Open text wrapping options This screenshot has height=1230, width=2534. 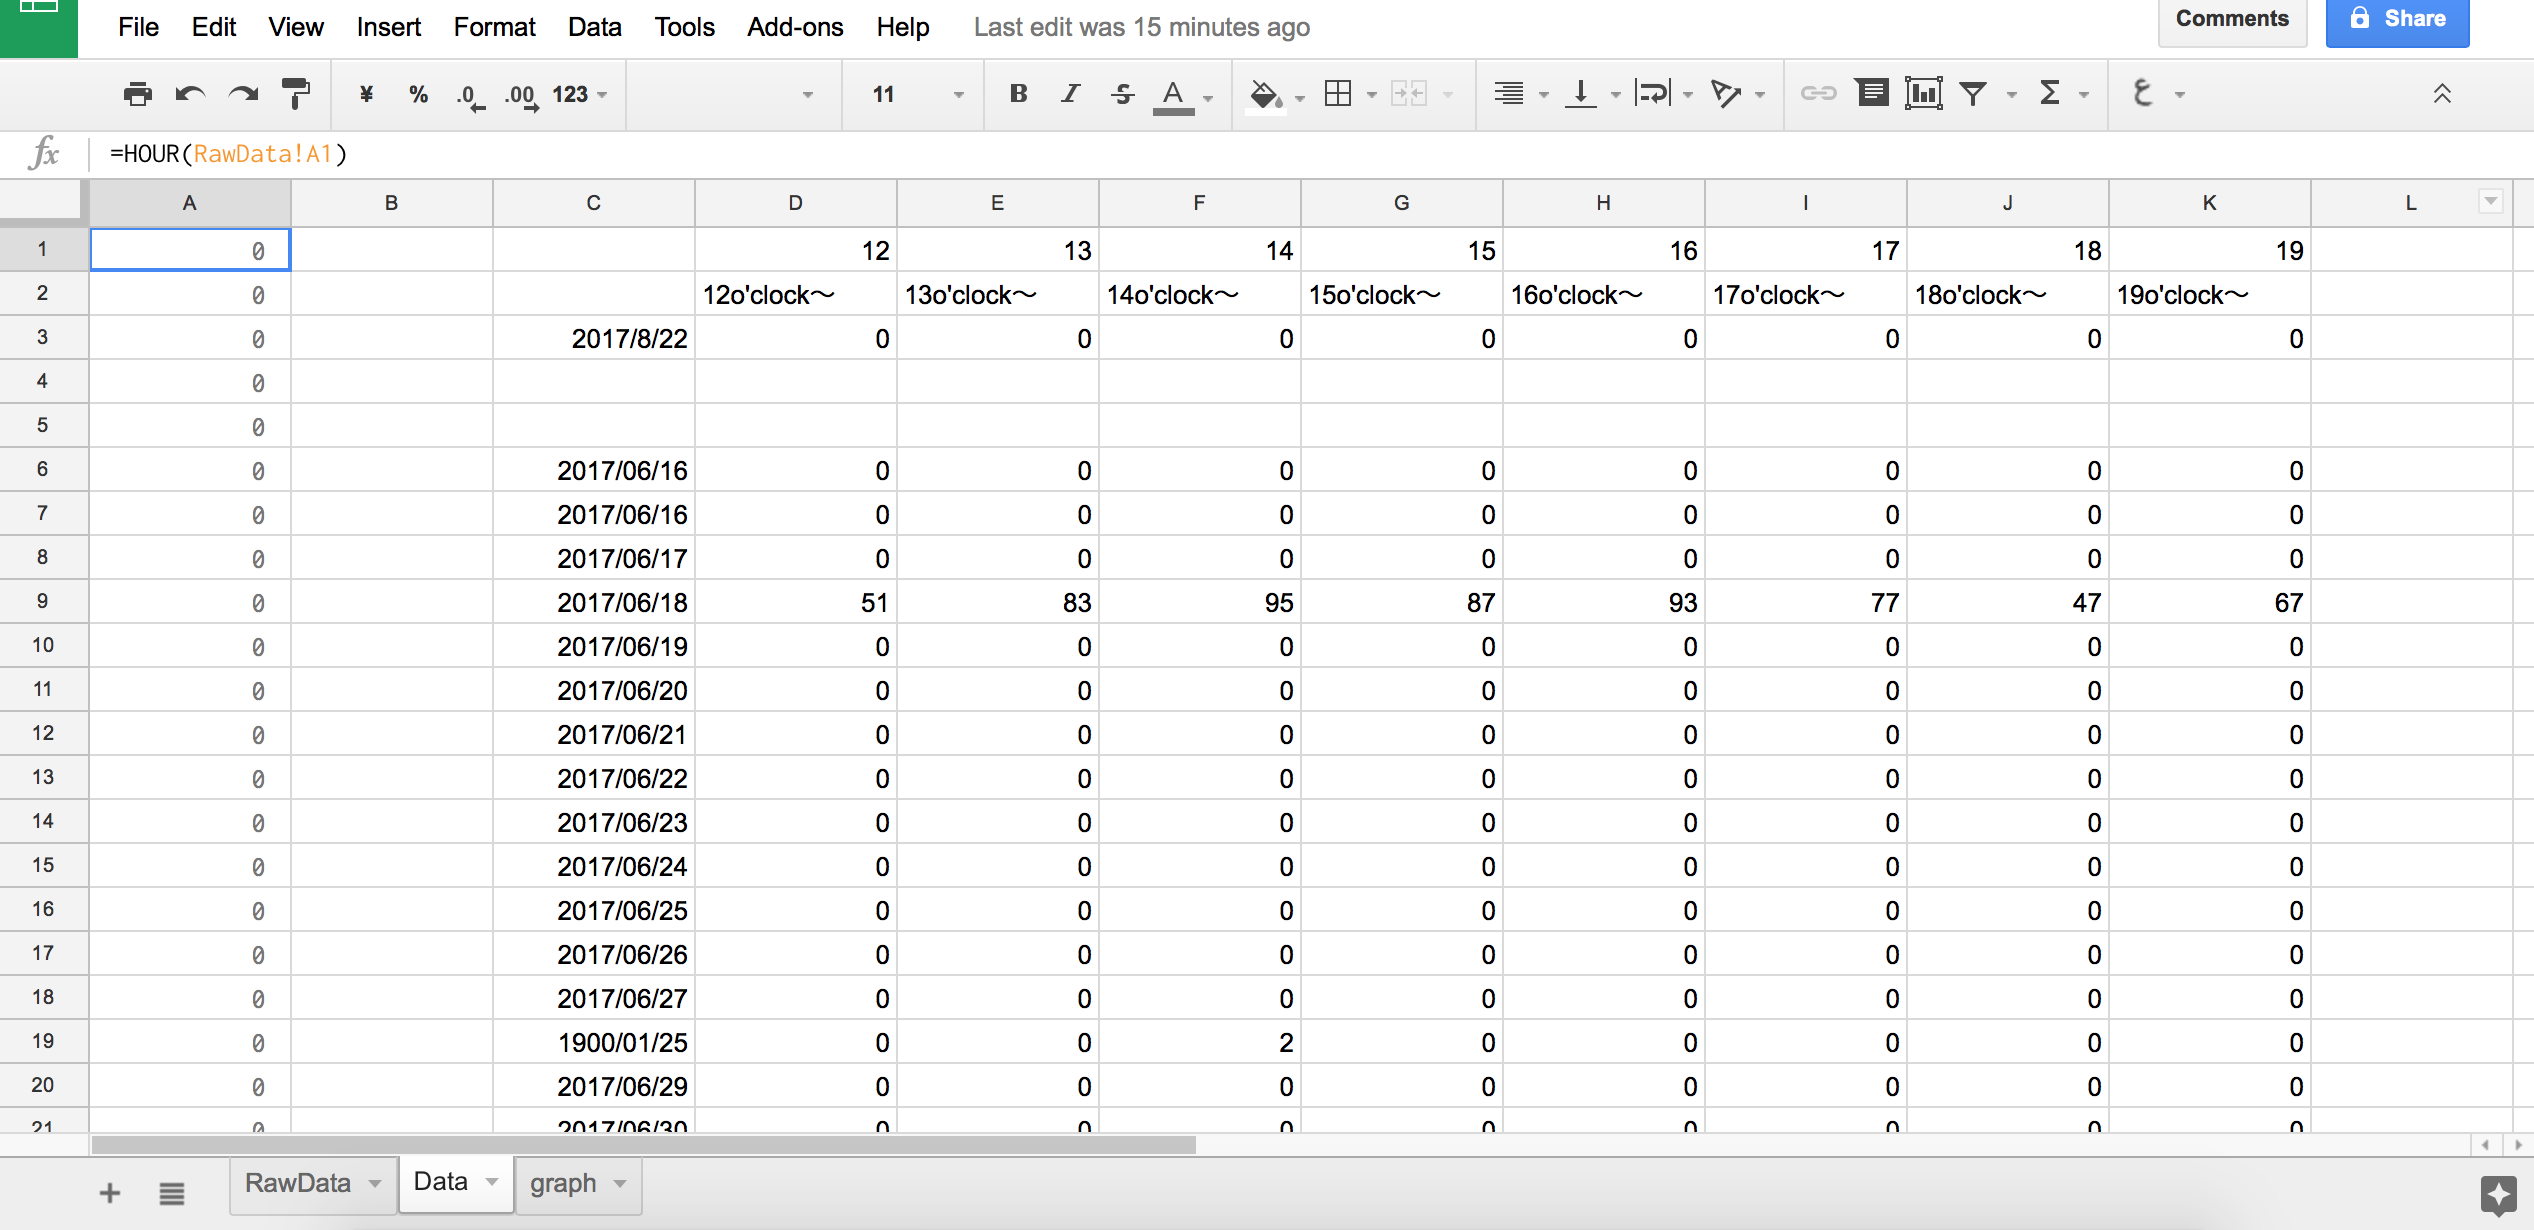[1652, 93]
